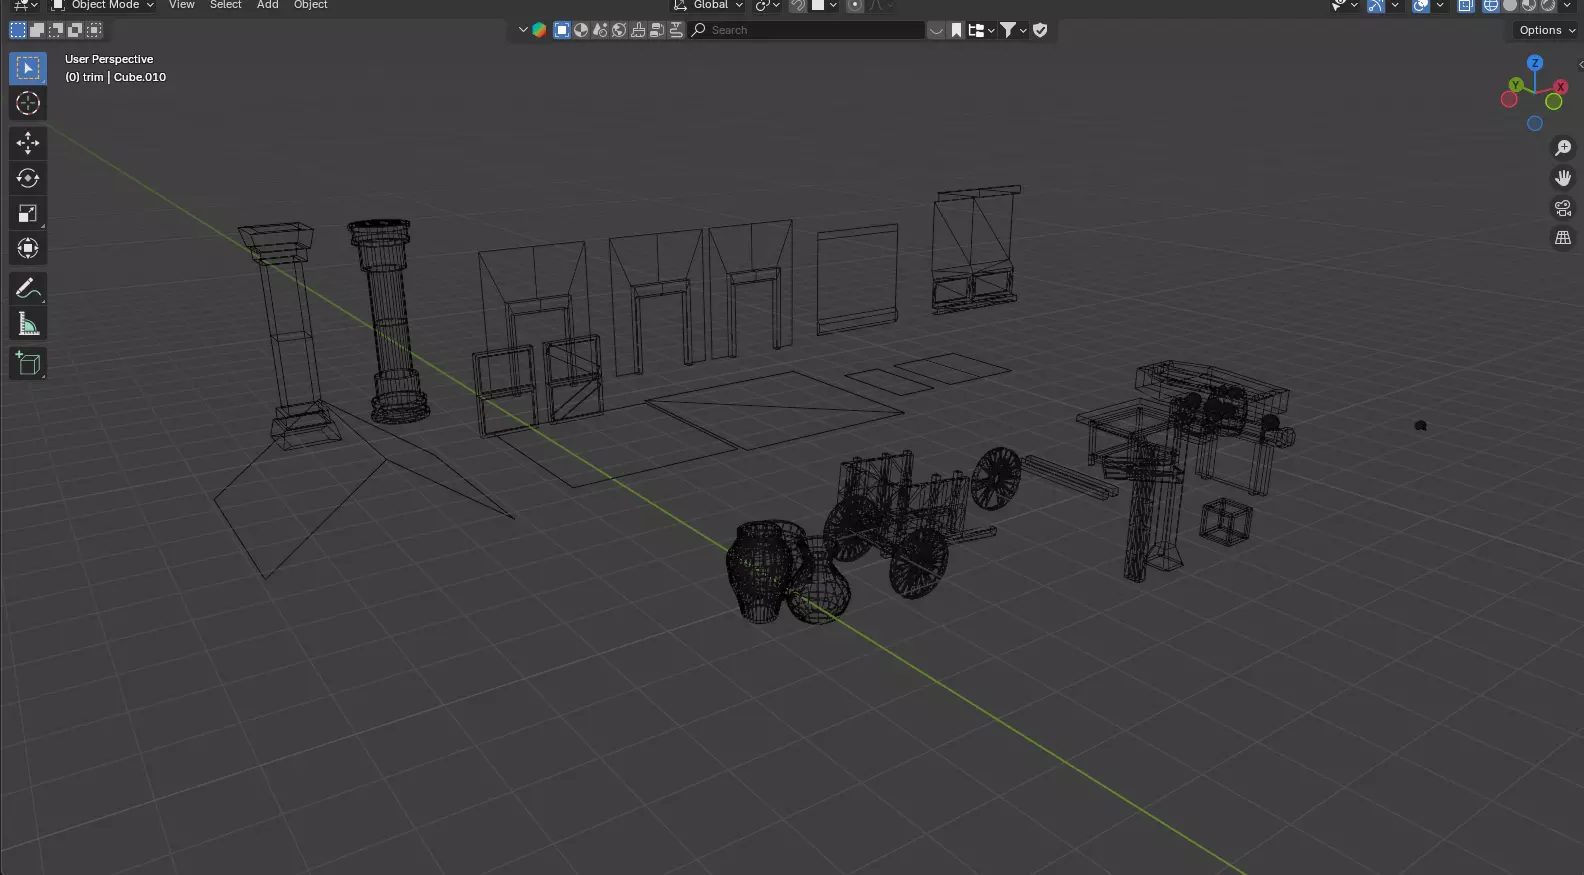Toggle proportional editing circle icon
The height and width of the screenshot is (875, 1584).
pos(855,5)
